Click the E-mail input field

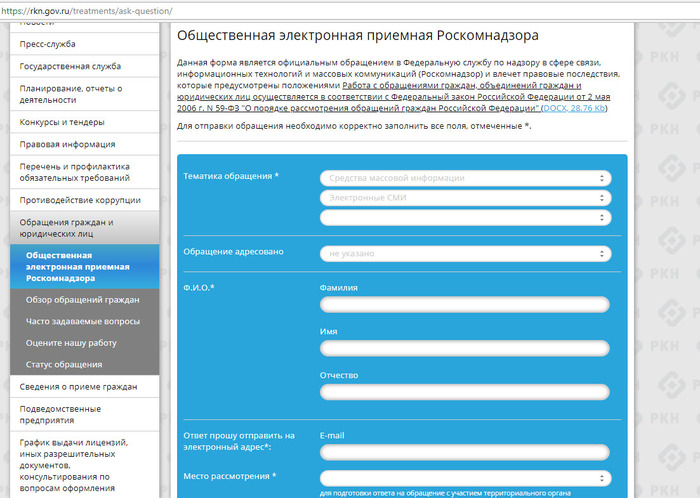coord(465,453)
